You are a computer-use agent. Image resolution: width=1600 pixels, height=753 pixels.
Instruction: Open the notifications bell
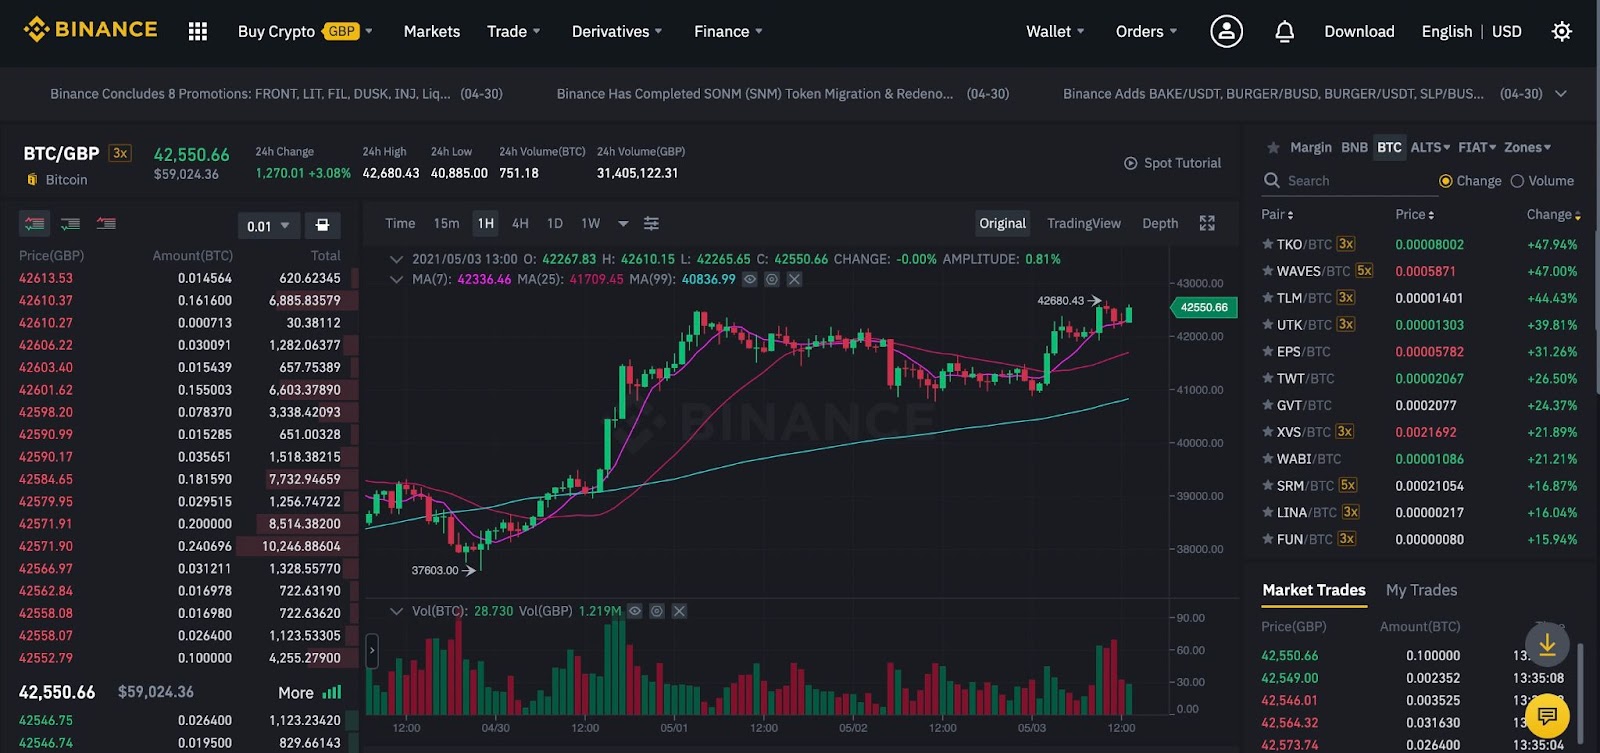1284,32
